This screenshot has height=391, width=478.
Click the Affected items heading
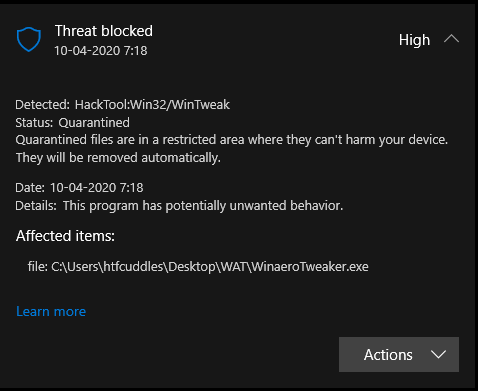tap(65, 236)
